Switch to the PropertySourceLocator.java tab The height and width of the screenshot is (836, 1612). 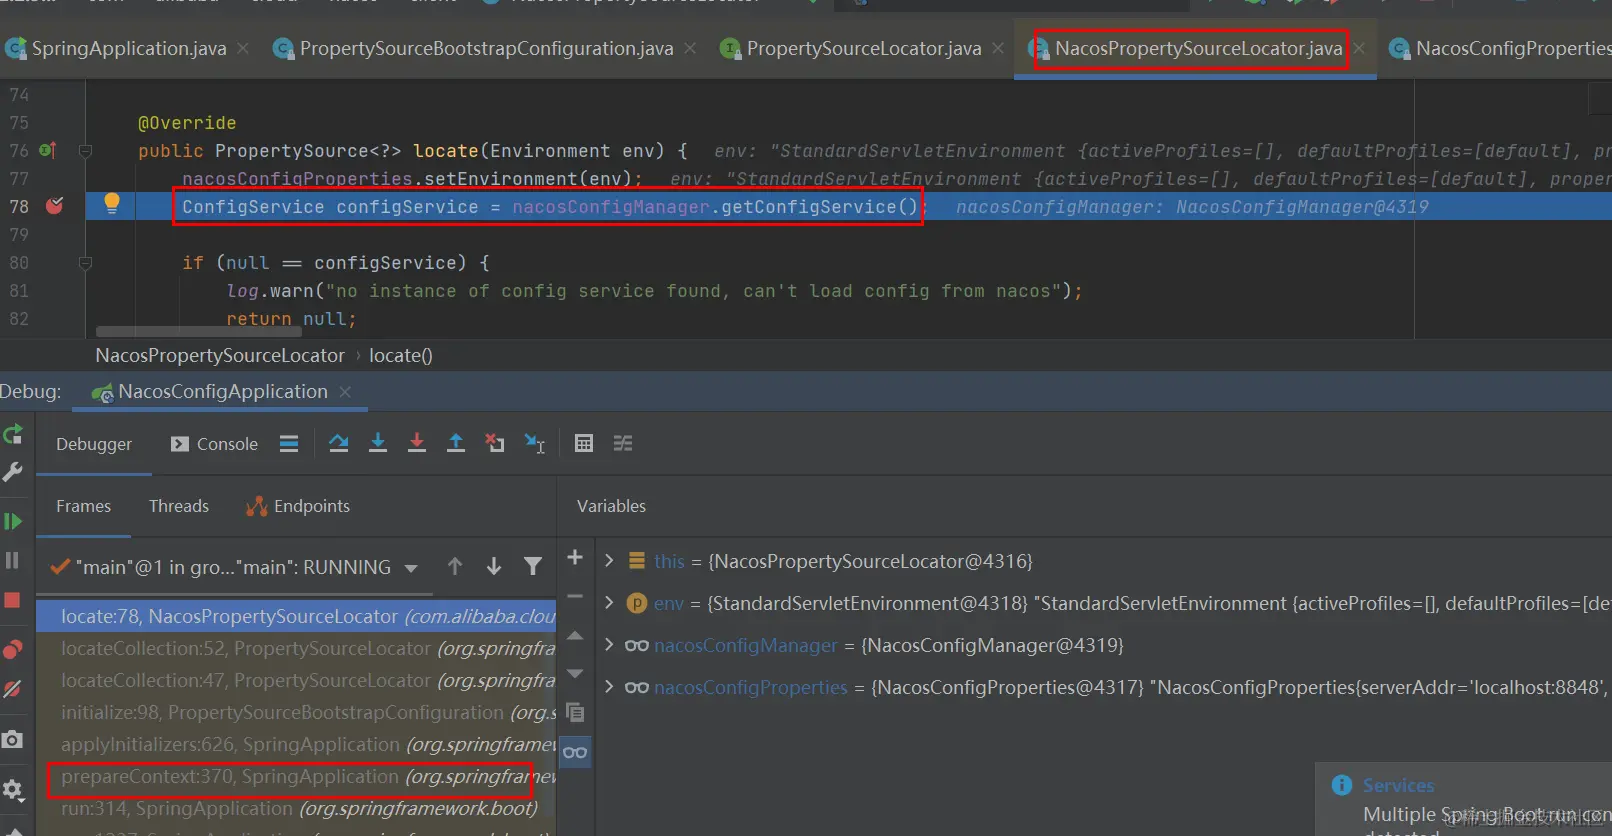[863, 48]
